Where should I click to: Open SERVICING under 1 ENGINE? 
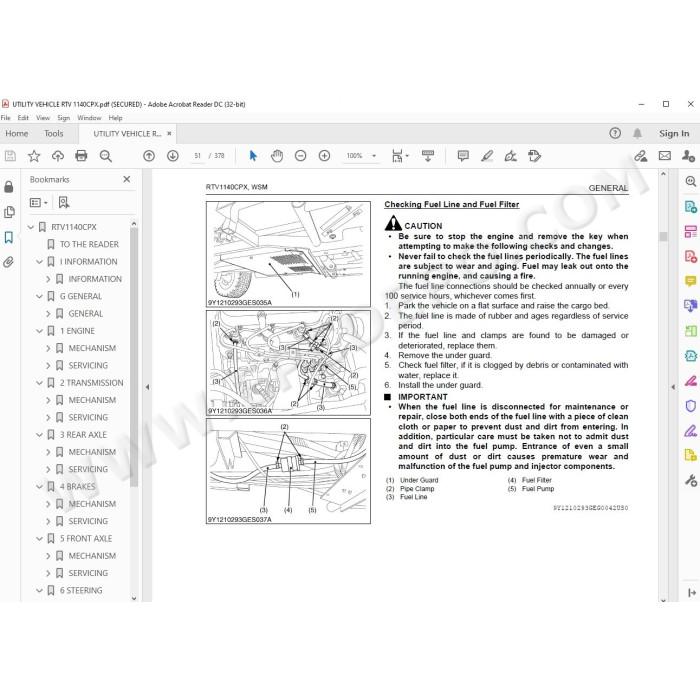(88, 366)
